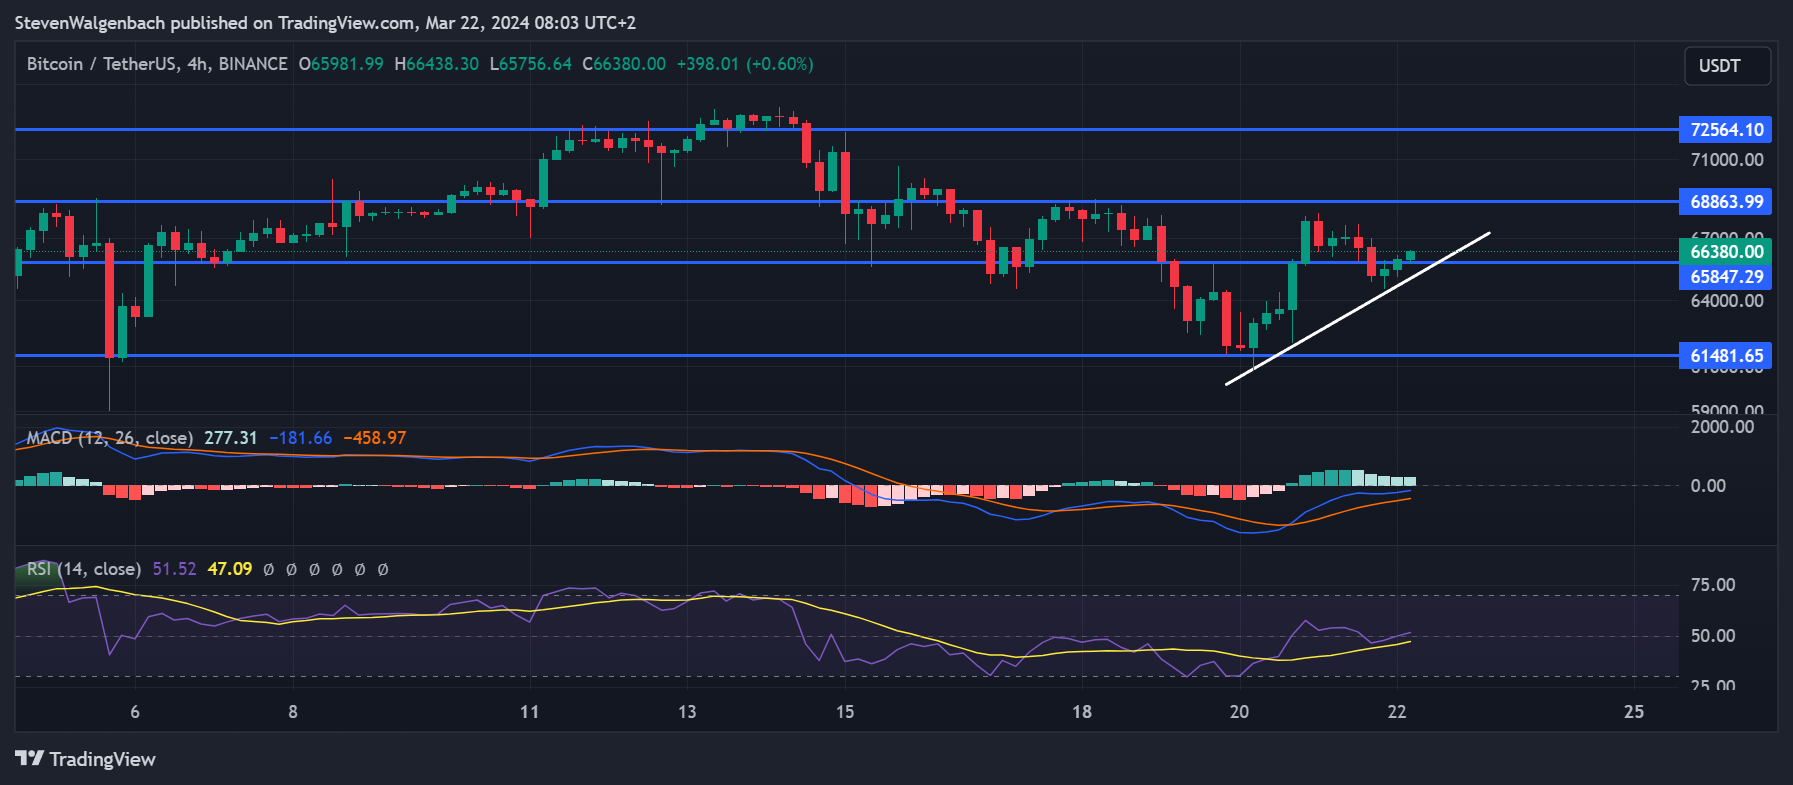Click the open price O65981.99

click(341, 64)
